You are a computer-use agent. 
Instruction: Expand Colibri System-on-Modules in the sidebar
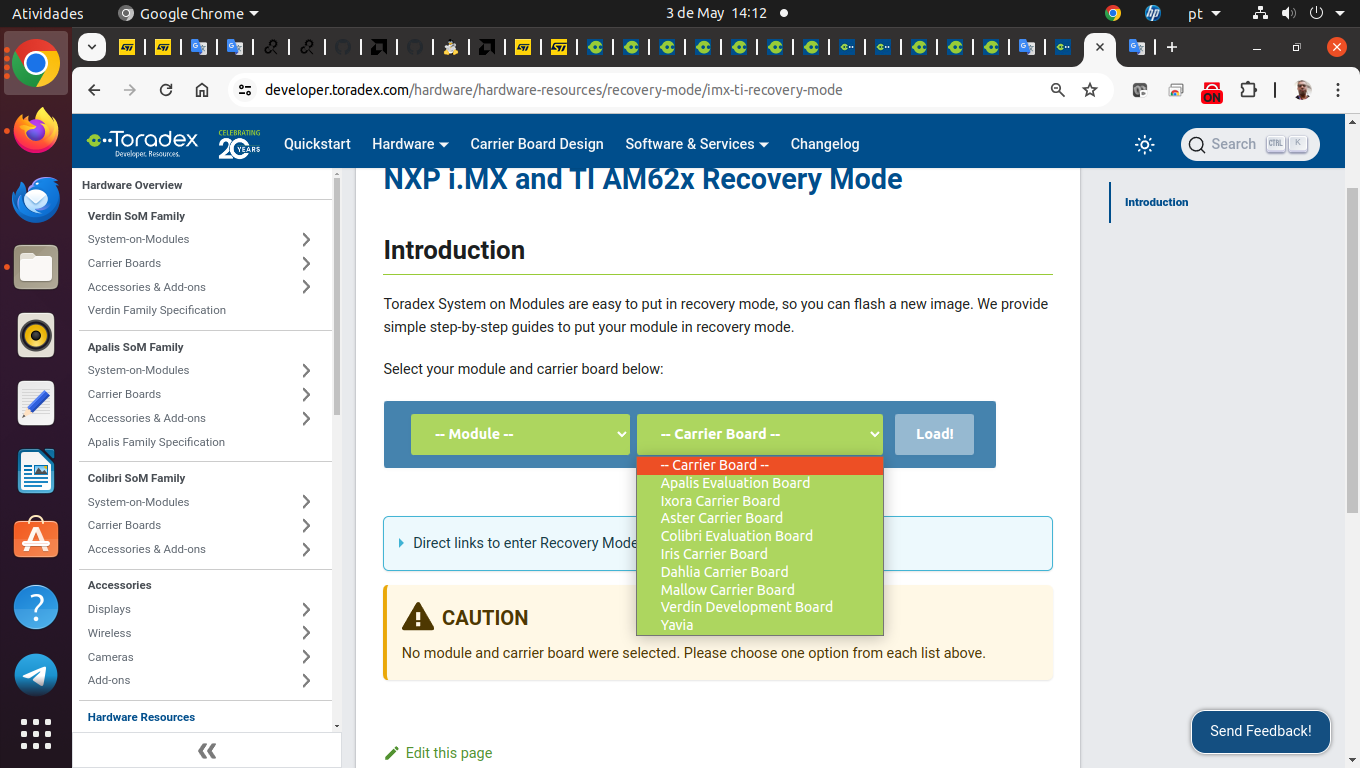coord(306,502)
